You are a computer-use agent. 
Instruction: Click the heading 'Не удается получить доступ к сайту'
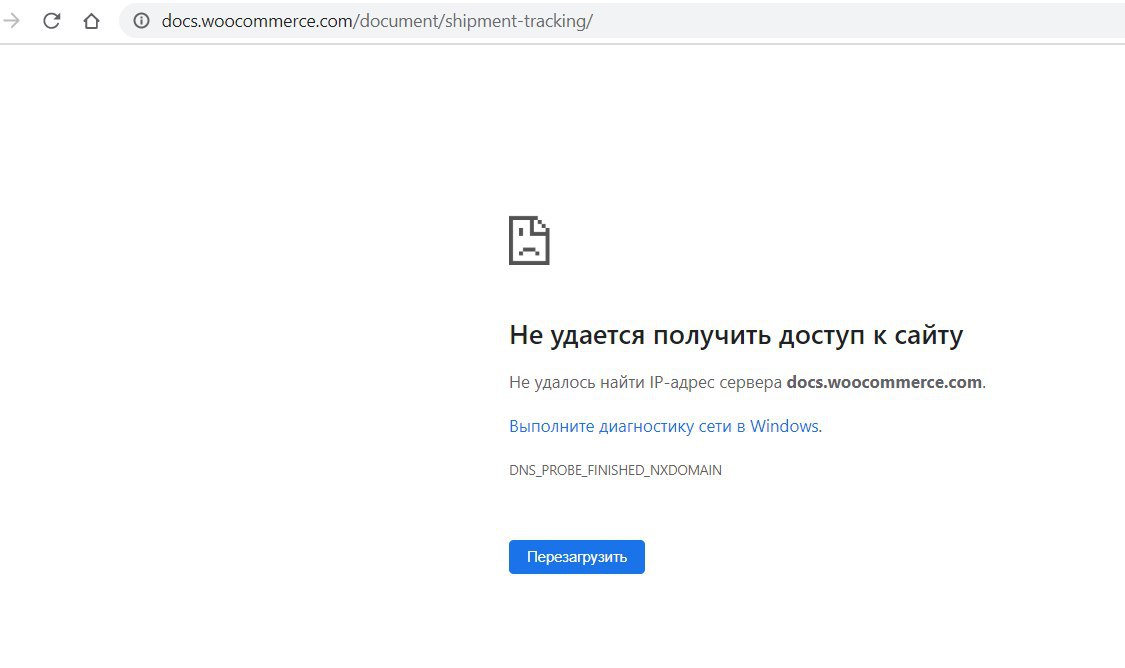point(736,335)
